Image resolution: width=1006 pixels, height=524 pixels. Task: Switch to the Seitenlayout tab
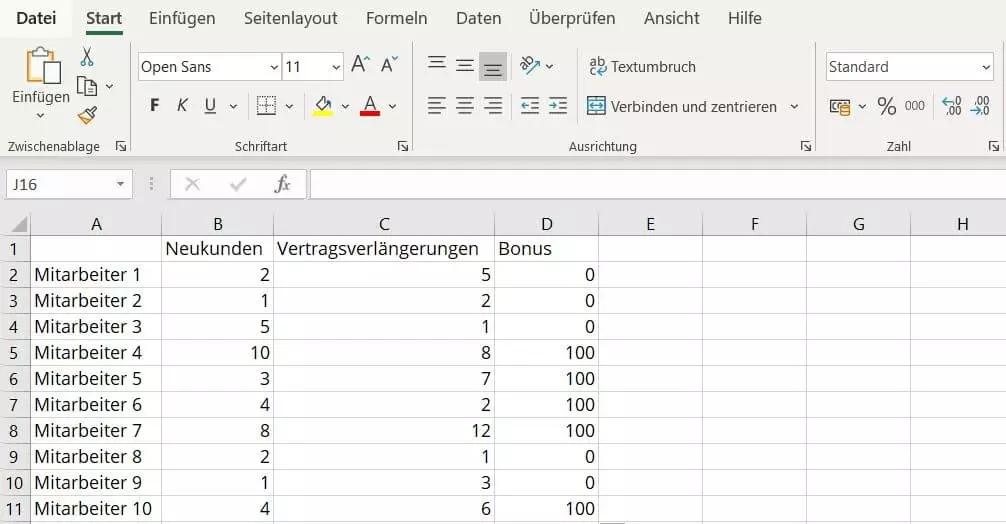(291, 18)
